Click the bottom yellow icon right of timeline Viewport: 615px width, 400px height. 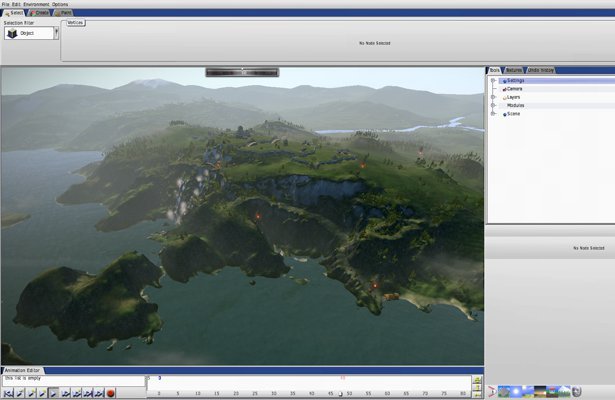pyautogui.click(x=477, y=395)
